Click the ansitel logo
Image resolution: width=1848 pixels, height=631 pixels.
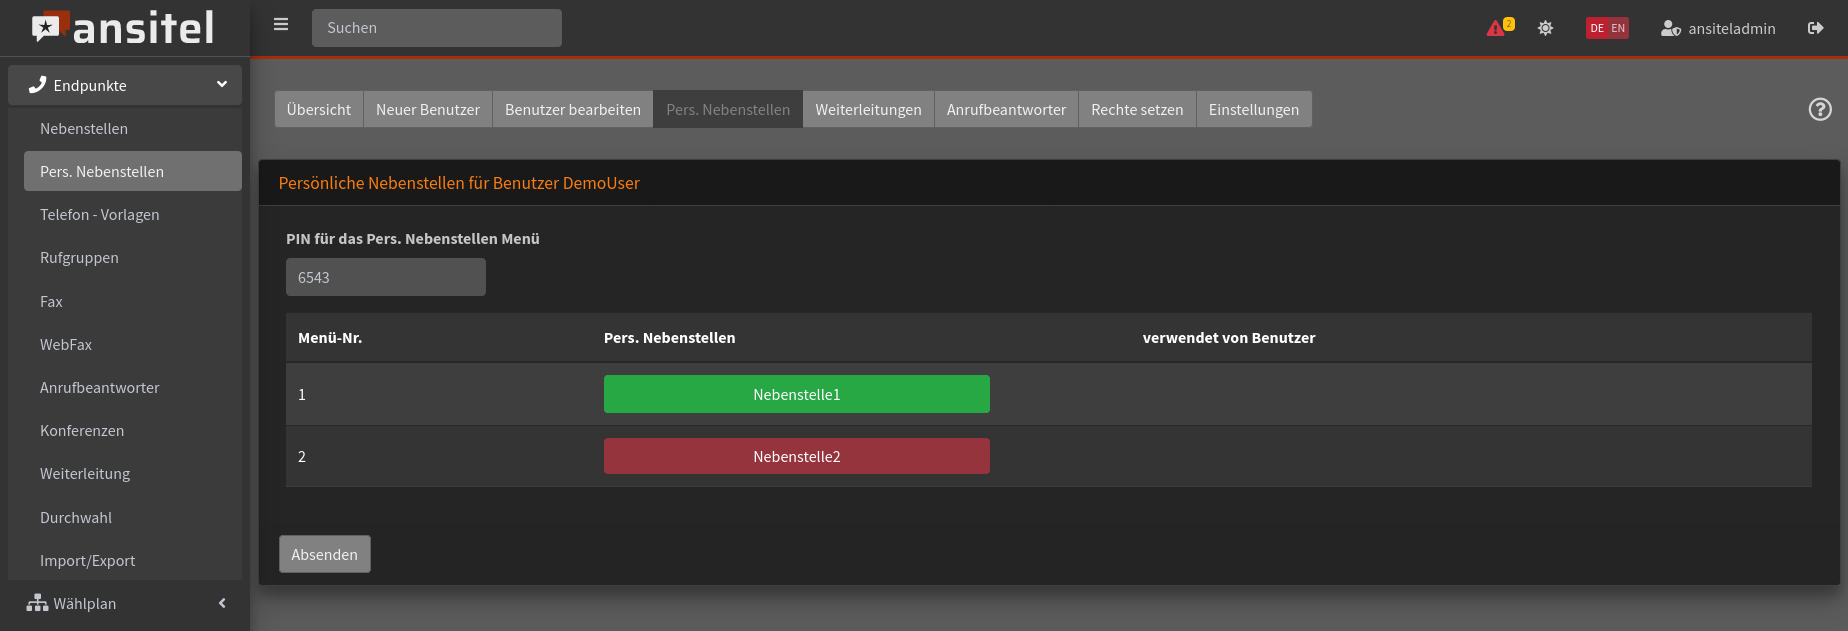pos(124,28)
